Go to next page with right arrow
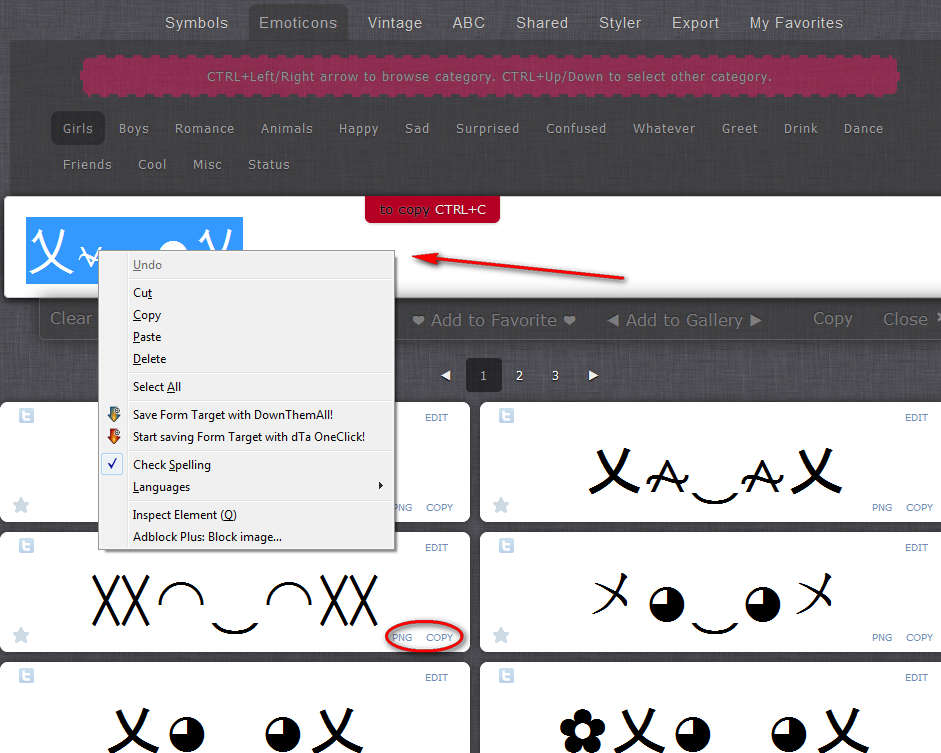This screenshot has width=941, height=753. click(593, 375)
